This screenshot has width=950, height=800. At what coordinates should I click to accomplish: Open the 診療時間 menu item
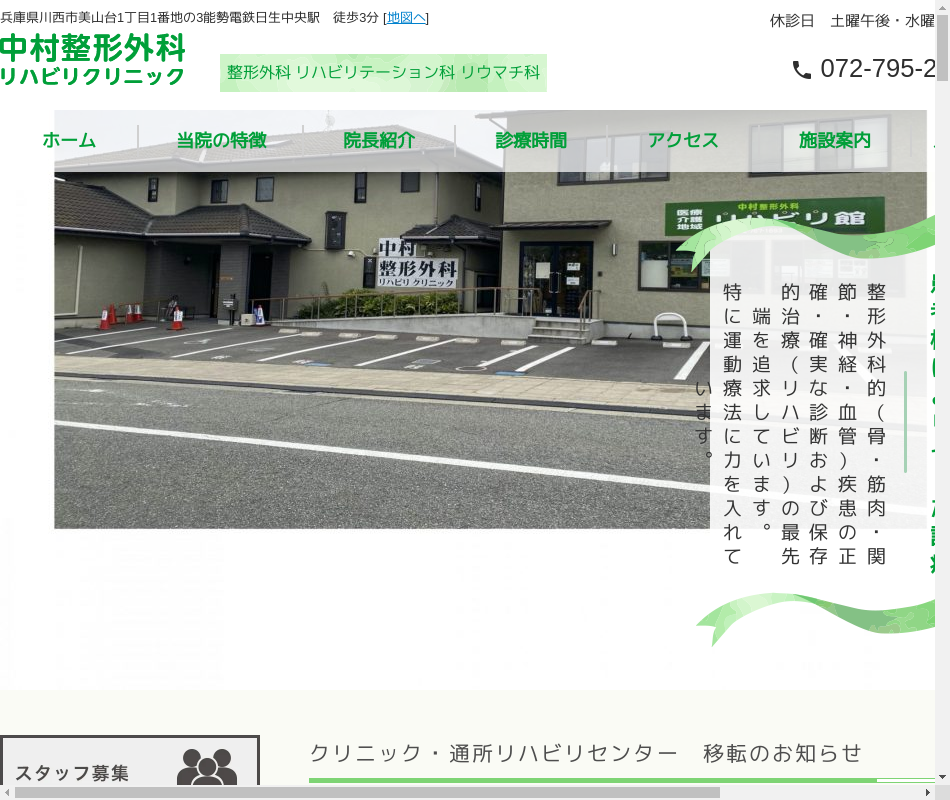coord(531,140)
